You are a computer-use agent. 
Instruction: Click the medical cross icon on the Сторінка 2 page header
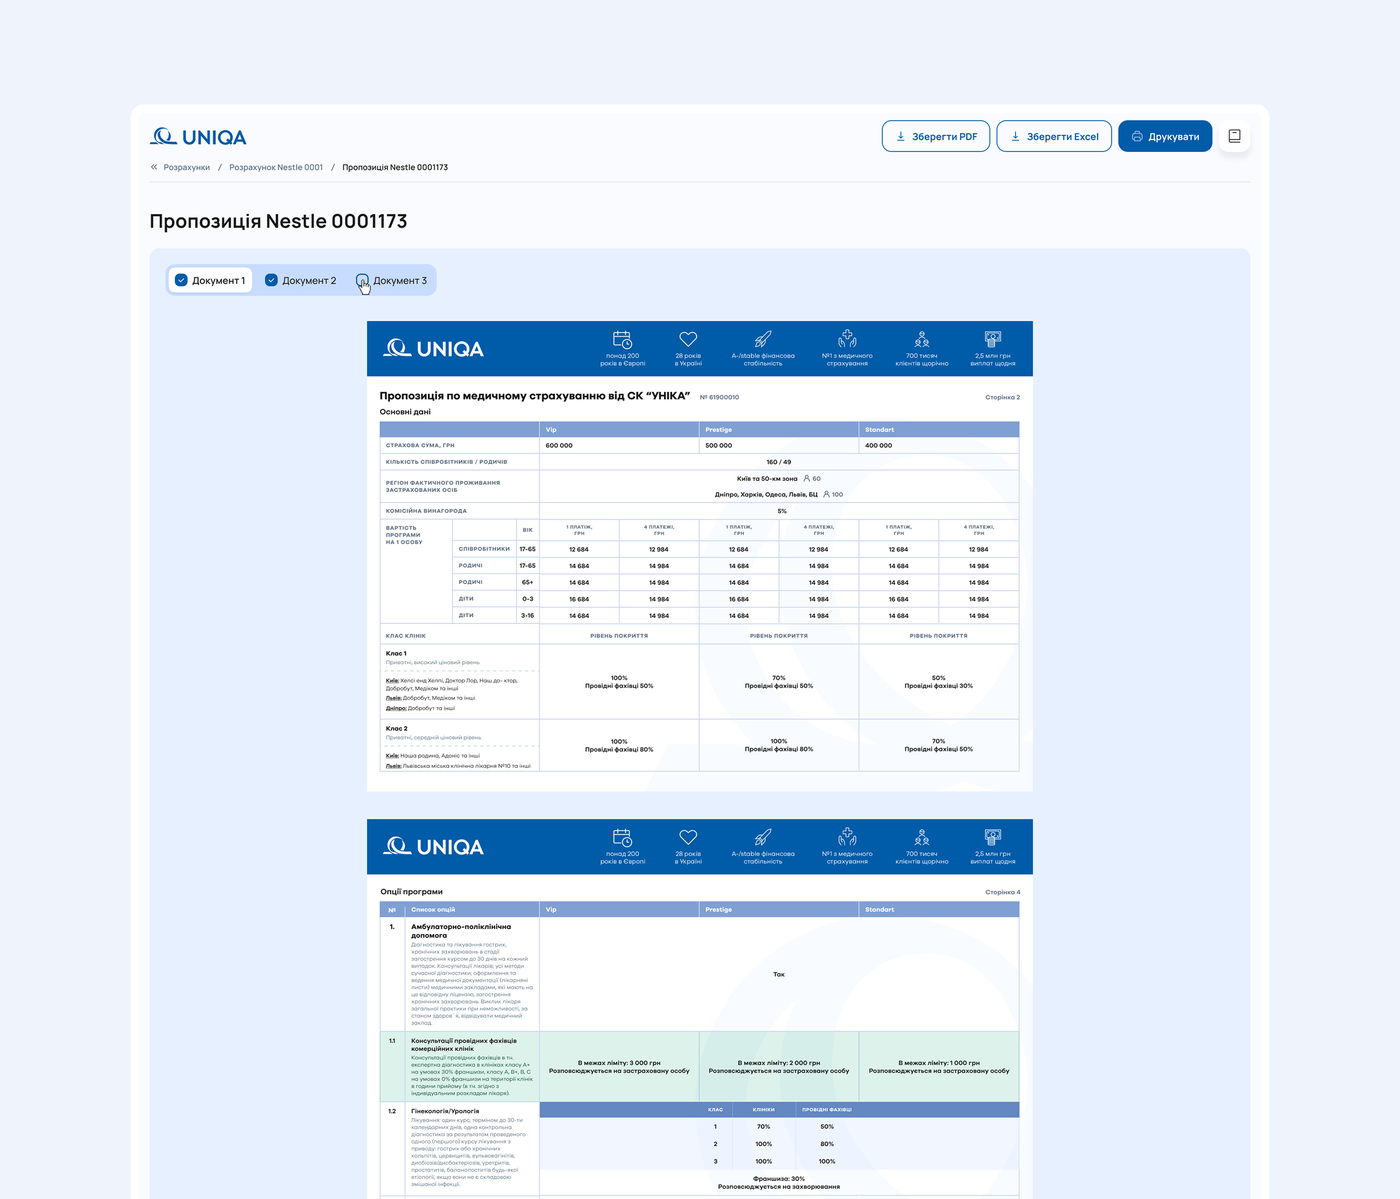pyautogui.click(x=847, y=339)
